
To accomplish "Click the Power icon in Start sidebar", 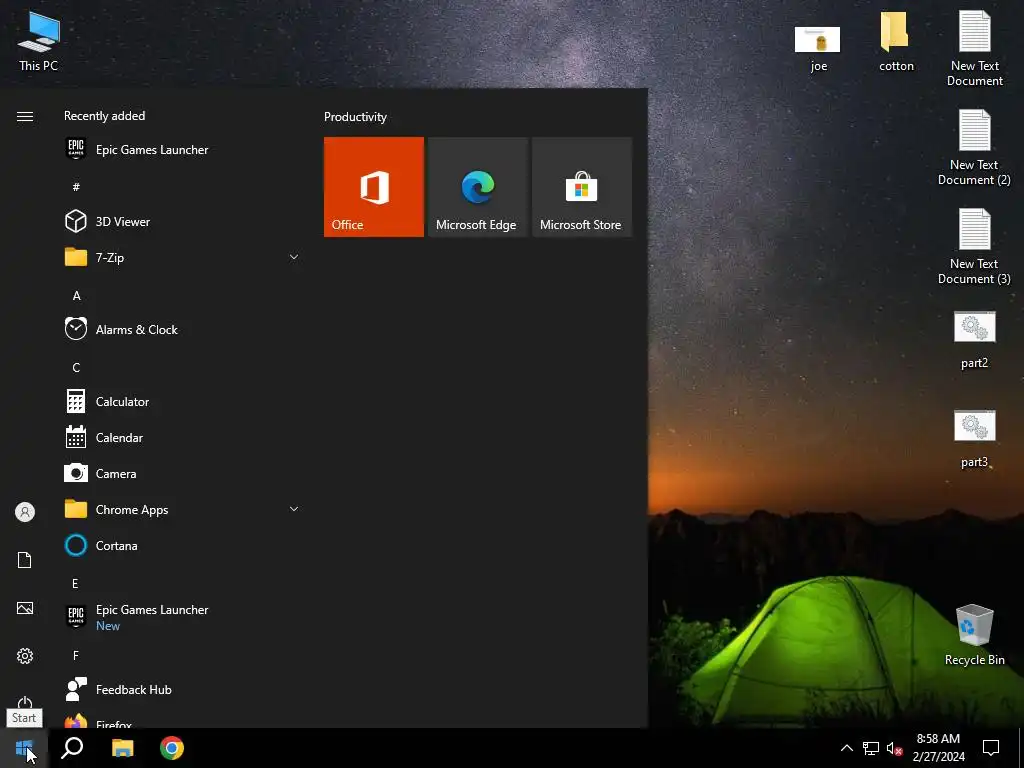I will coord(25,703).
